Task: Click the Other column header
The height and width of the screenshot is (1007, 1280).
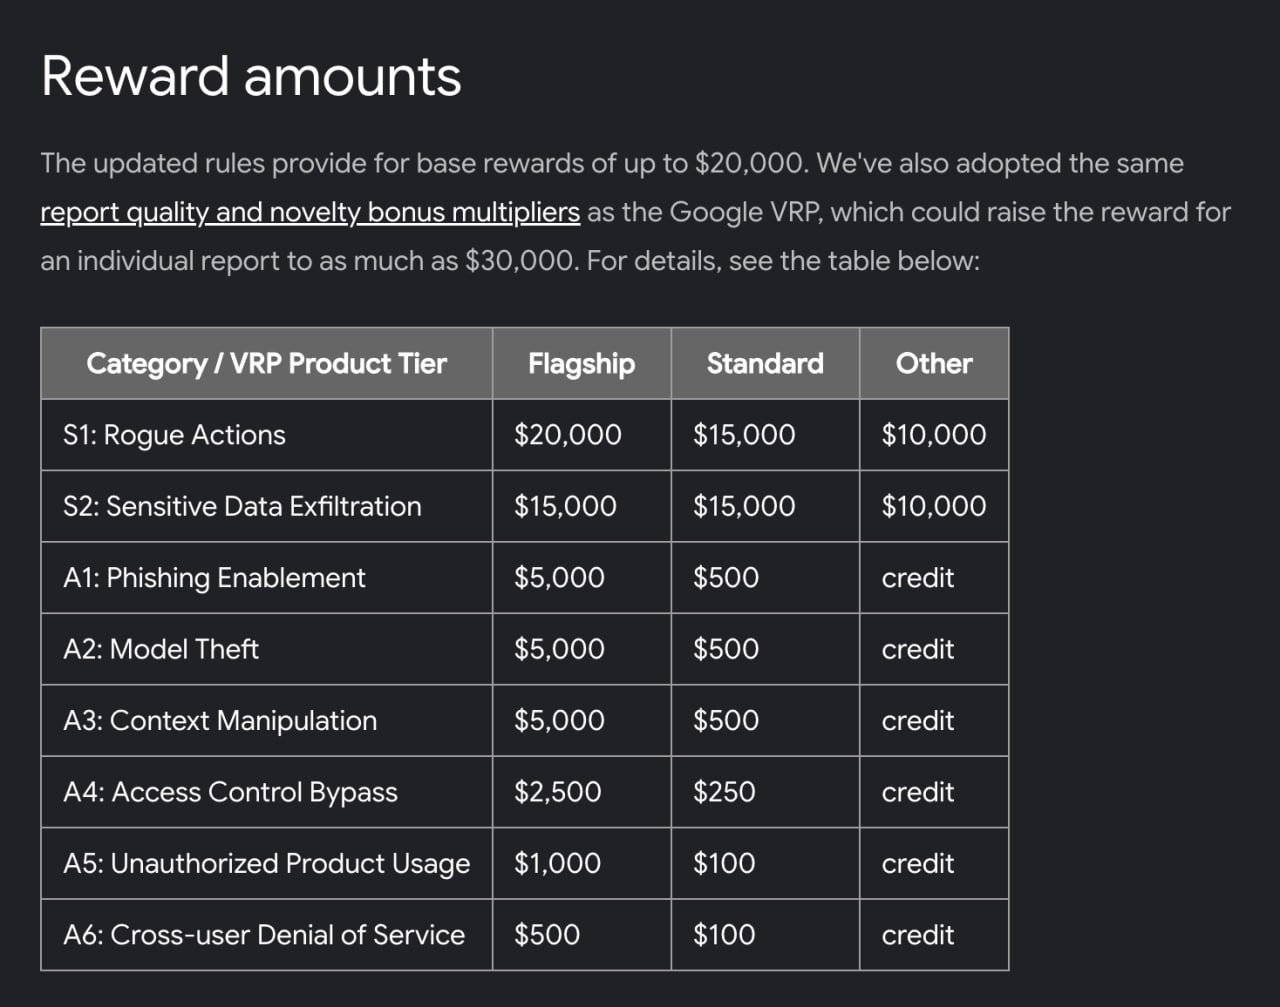Action: 933,363
